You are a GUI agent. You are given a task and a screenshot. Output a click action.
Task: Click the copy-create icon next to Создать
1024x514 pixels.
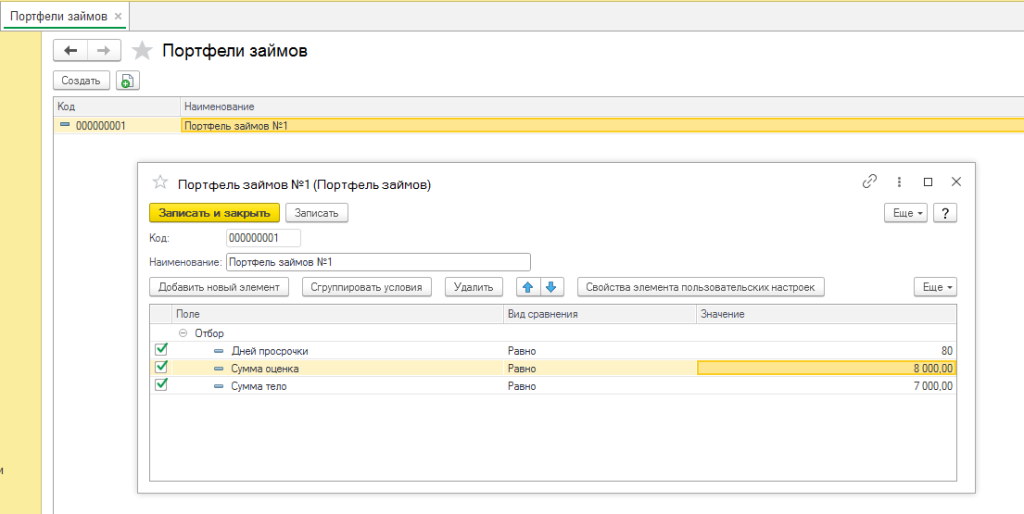tap(127, 81)
